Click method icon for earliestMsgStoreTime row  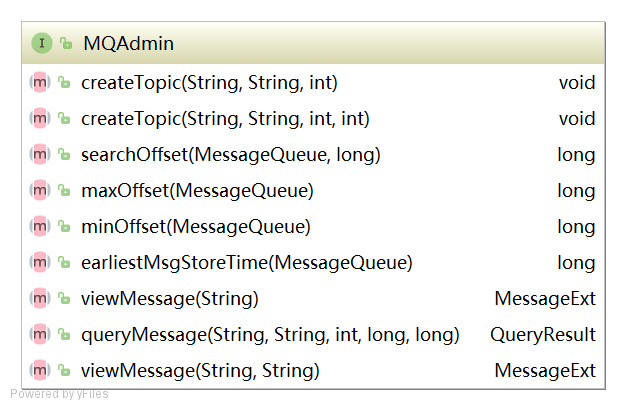40,262
